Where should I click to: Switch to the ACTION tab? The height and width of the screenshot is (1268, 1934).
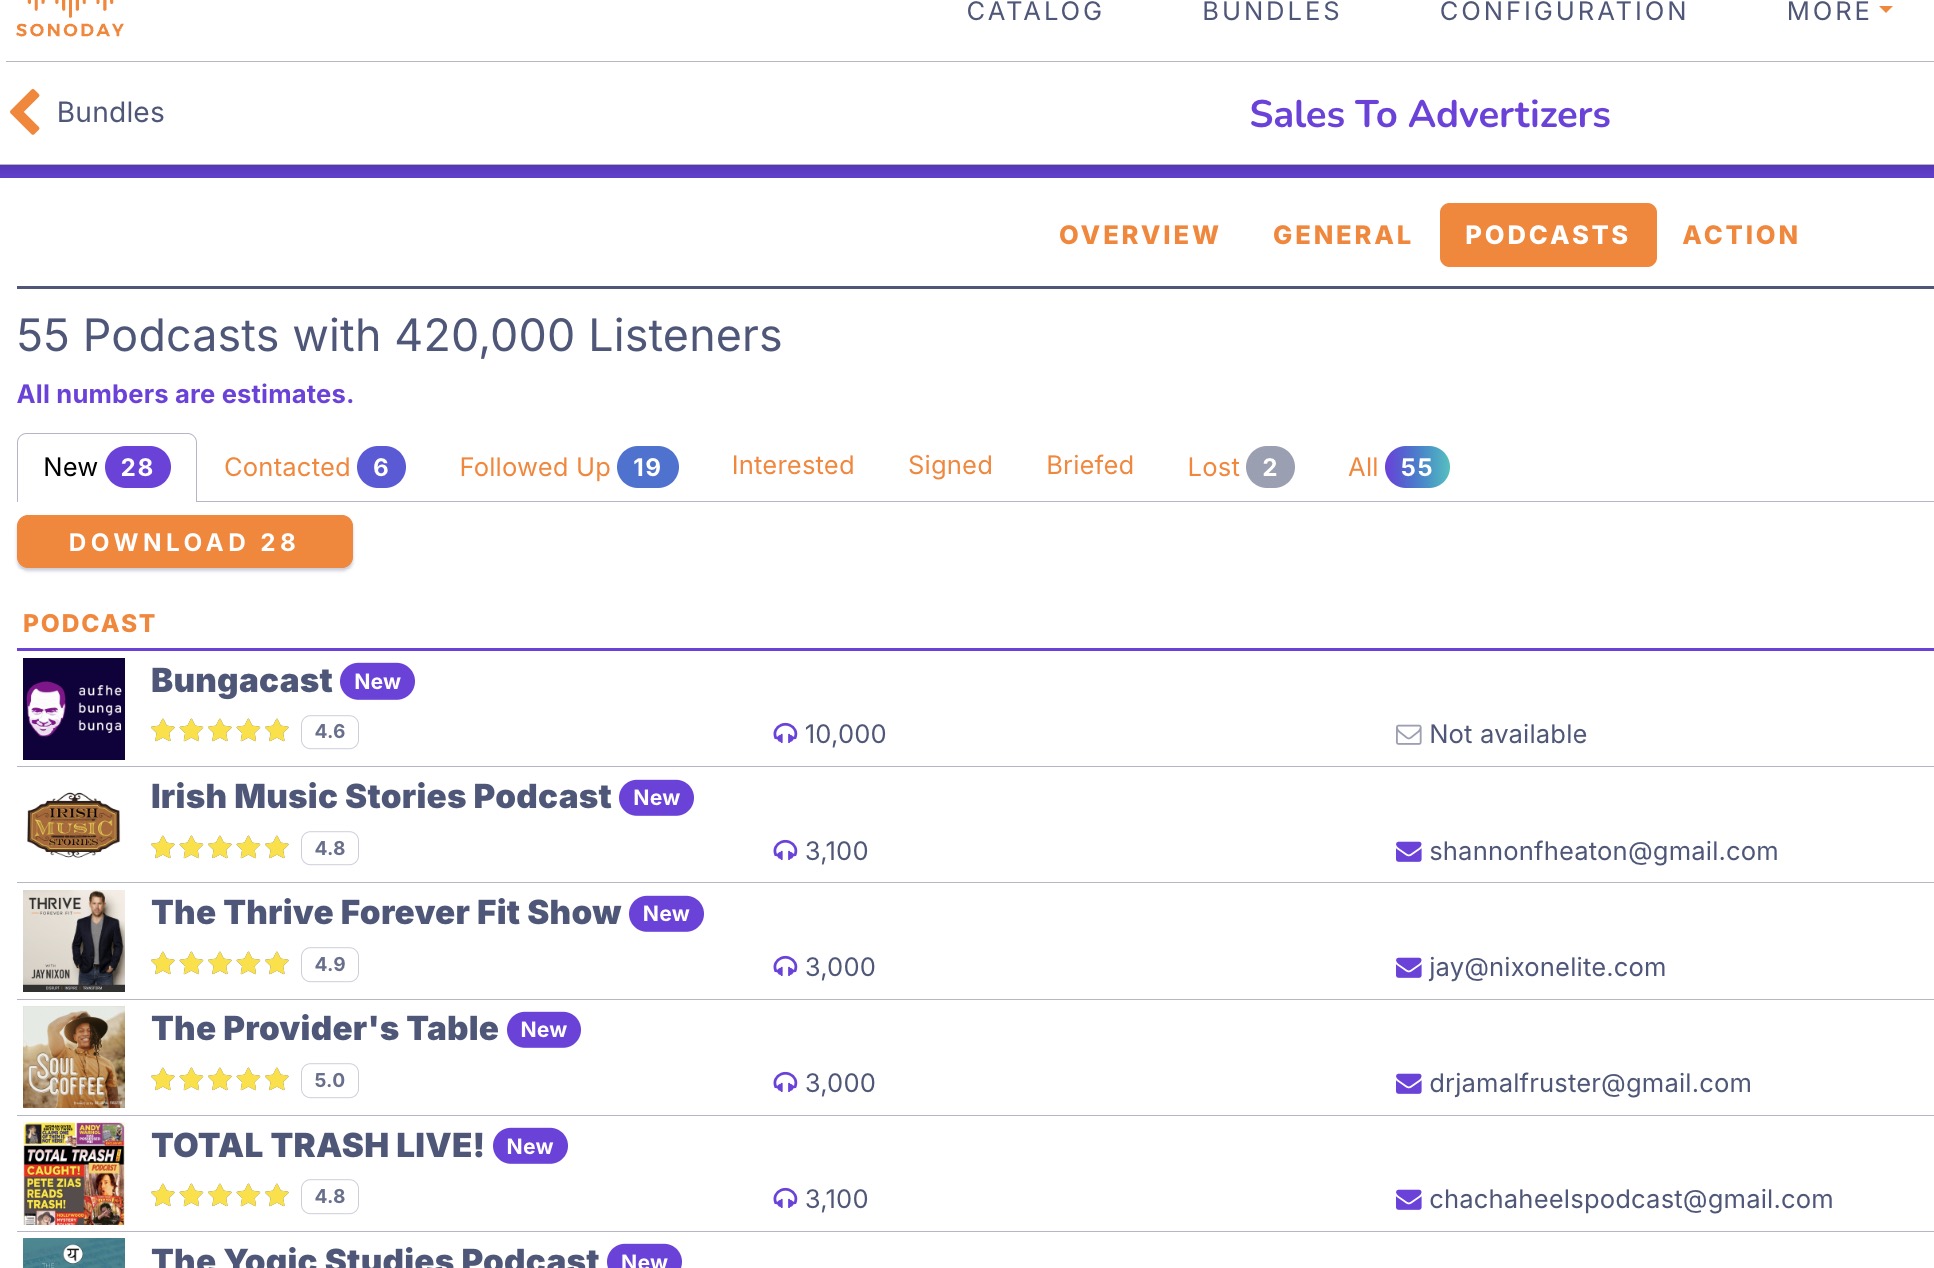click(1740, 235)
